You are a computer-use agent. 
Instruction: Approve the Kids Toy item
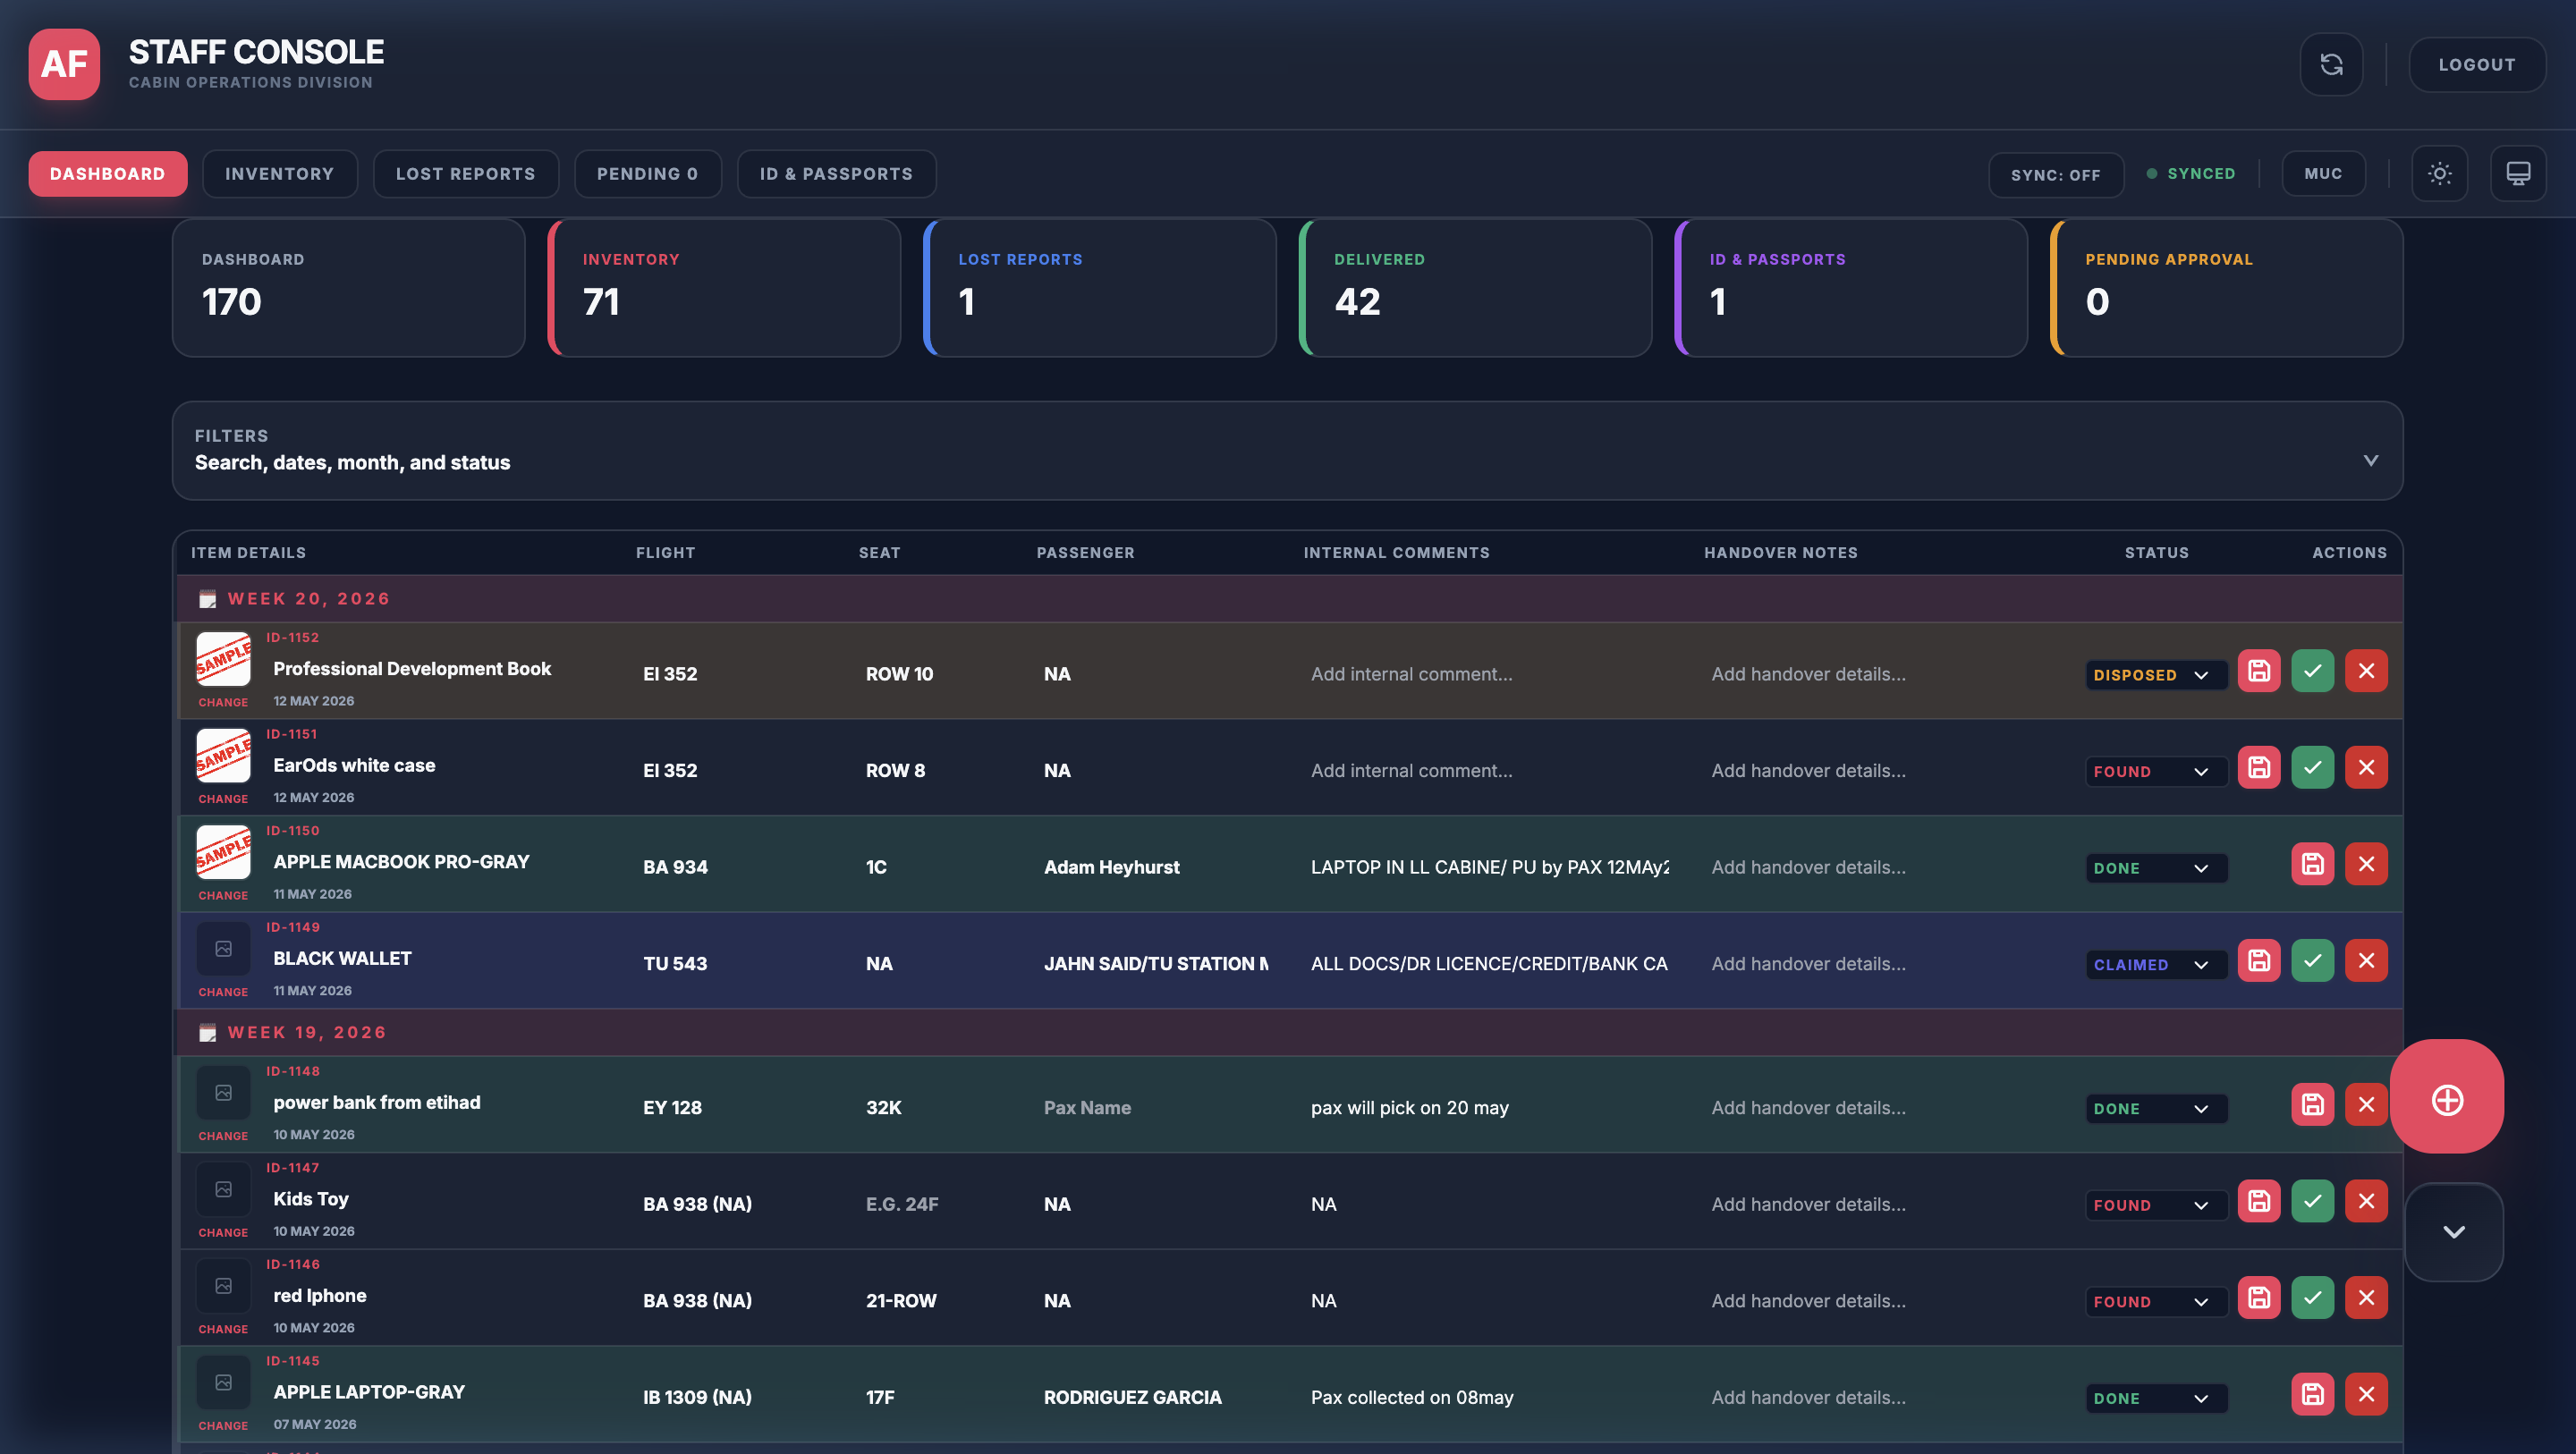(2312, 1202)
